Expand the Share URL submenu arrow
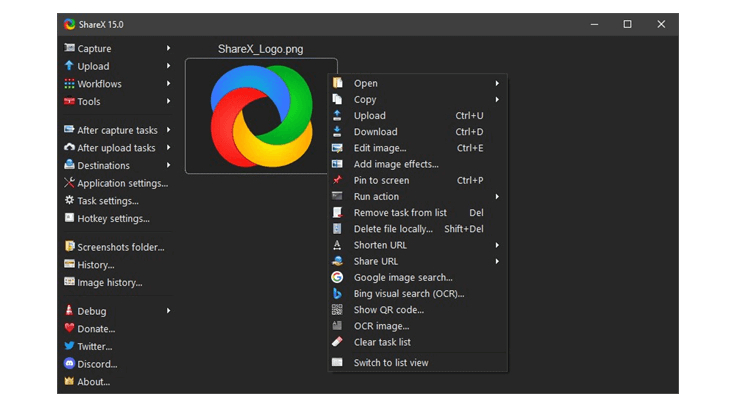 click(x=497, y=261)
